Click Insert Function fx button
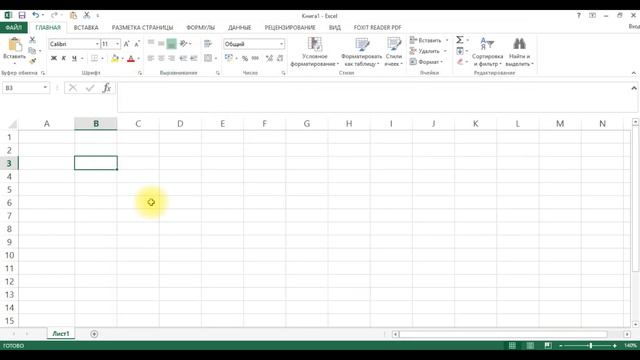Image resolution: width=640 pixels, height=360 pixels. click(x=107, y=88)
